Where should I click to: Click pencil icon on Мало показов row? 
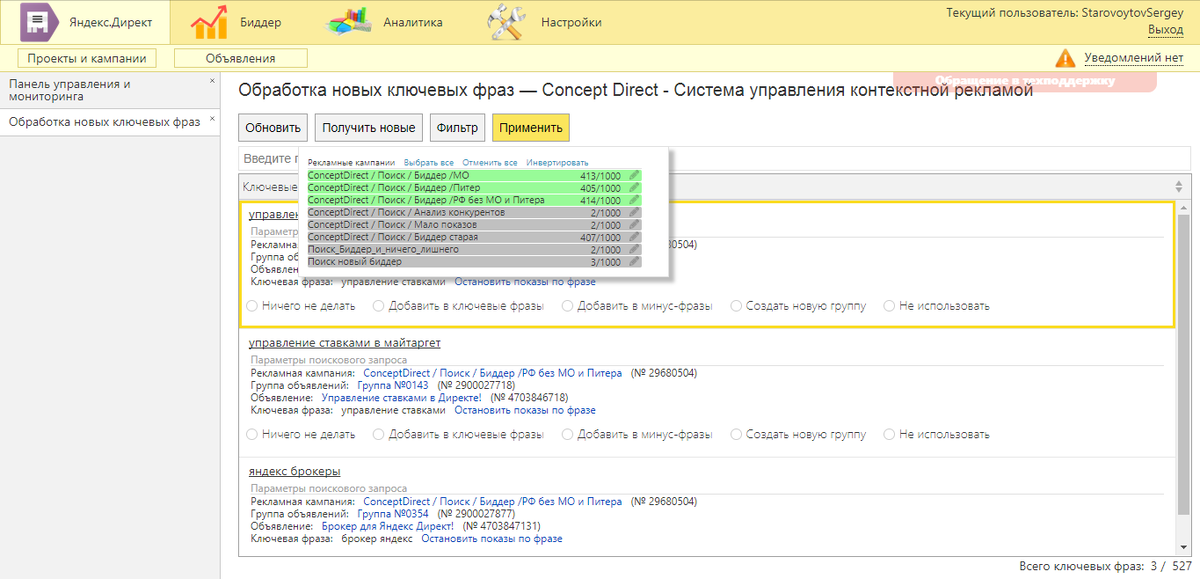click(x=632, y=225)
